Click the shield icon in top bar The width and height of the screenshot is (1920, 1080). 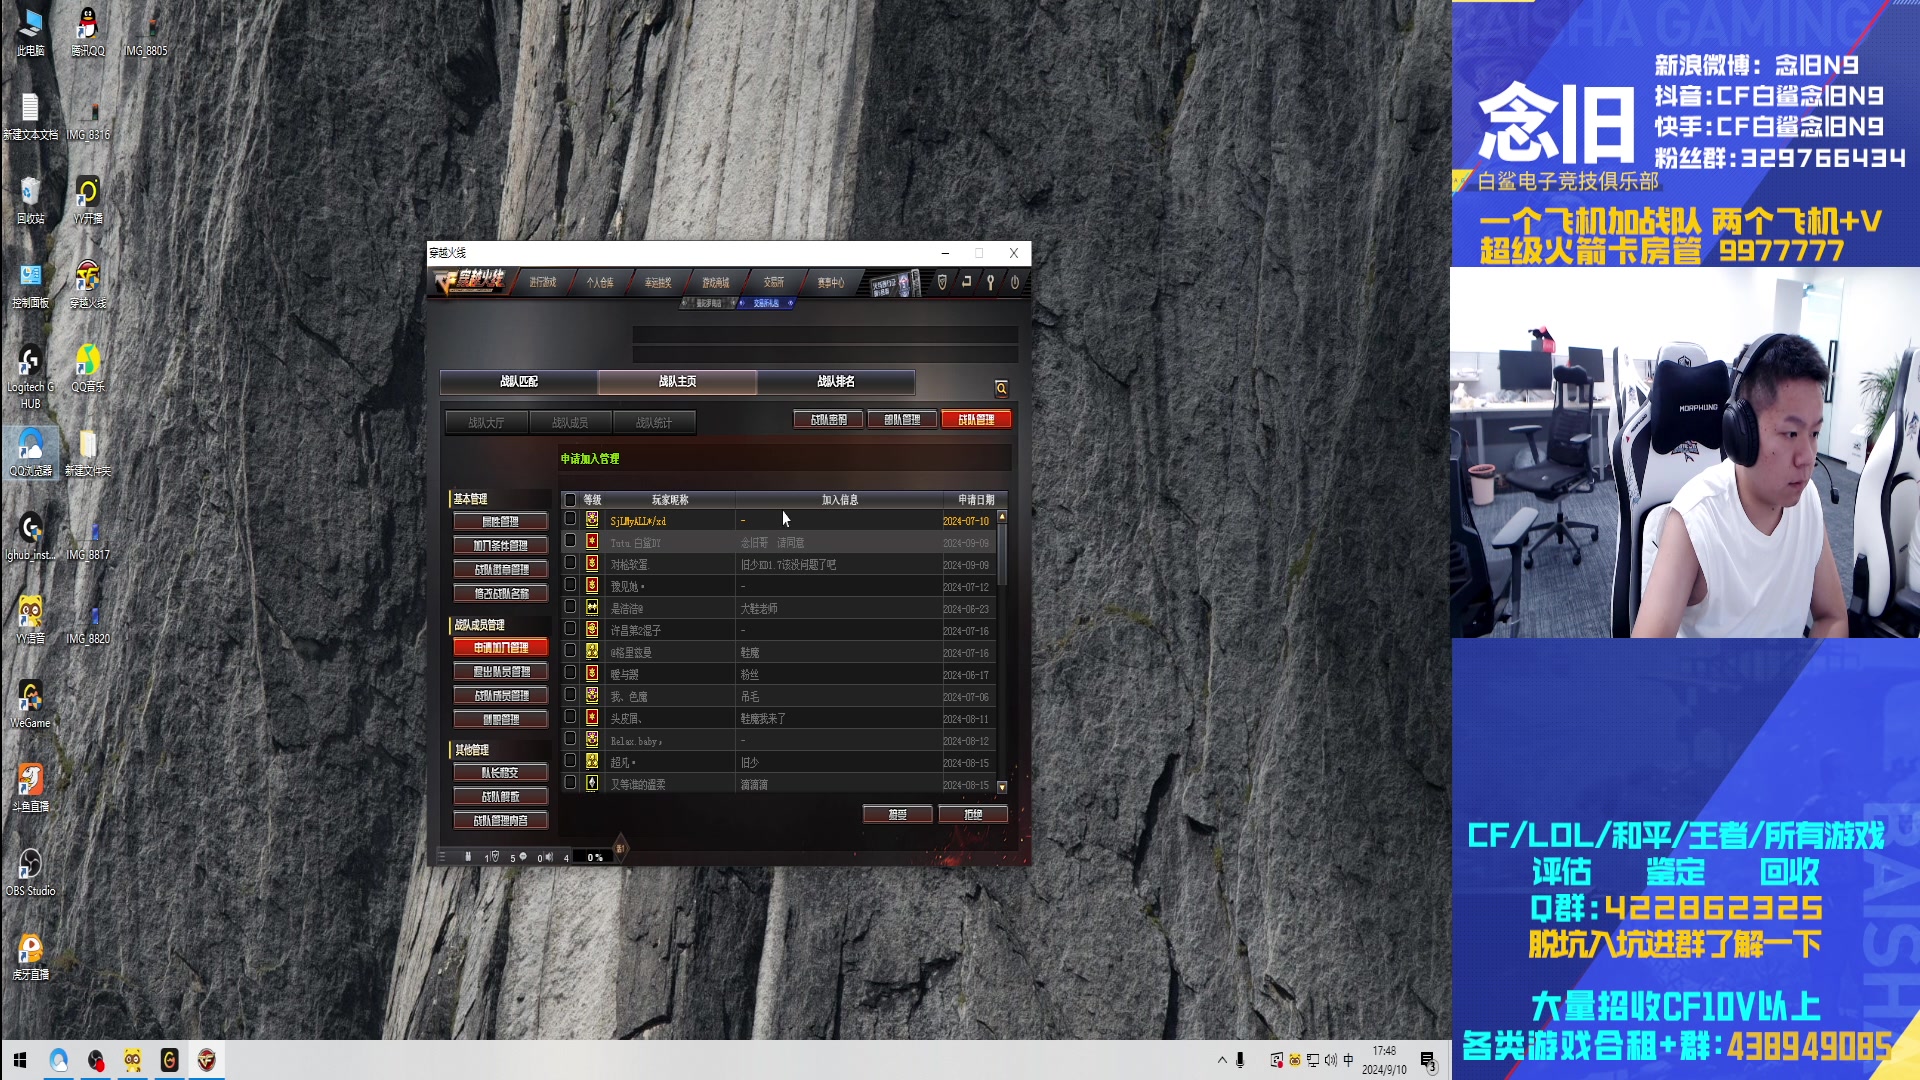pos(942,283)
